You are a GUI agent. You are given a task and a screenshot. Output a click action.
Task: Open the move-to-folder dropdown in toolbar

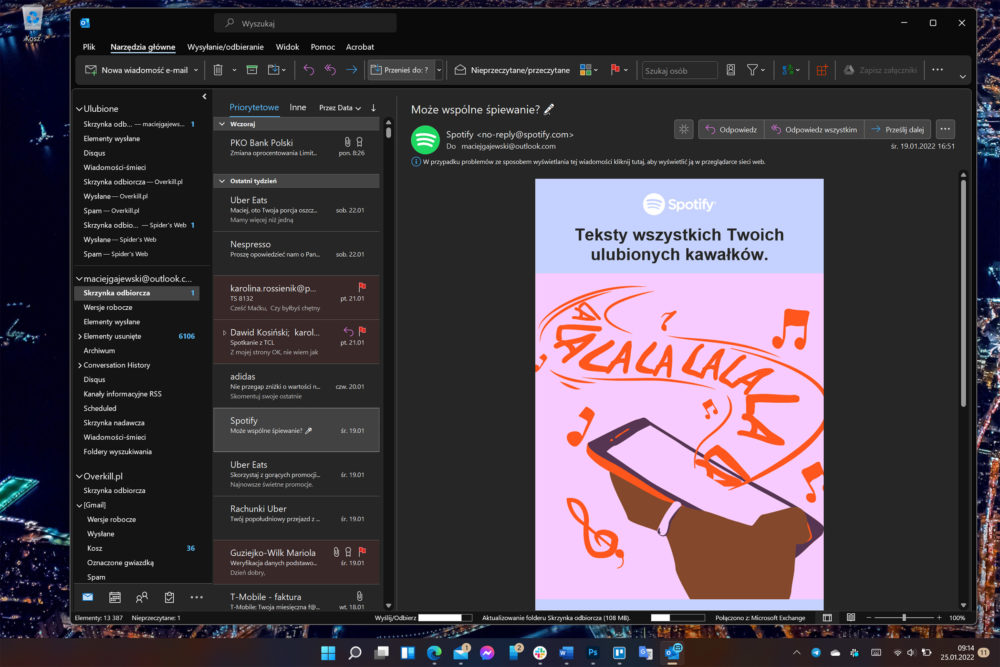click(x=277, y=70)
